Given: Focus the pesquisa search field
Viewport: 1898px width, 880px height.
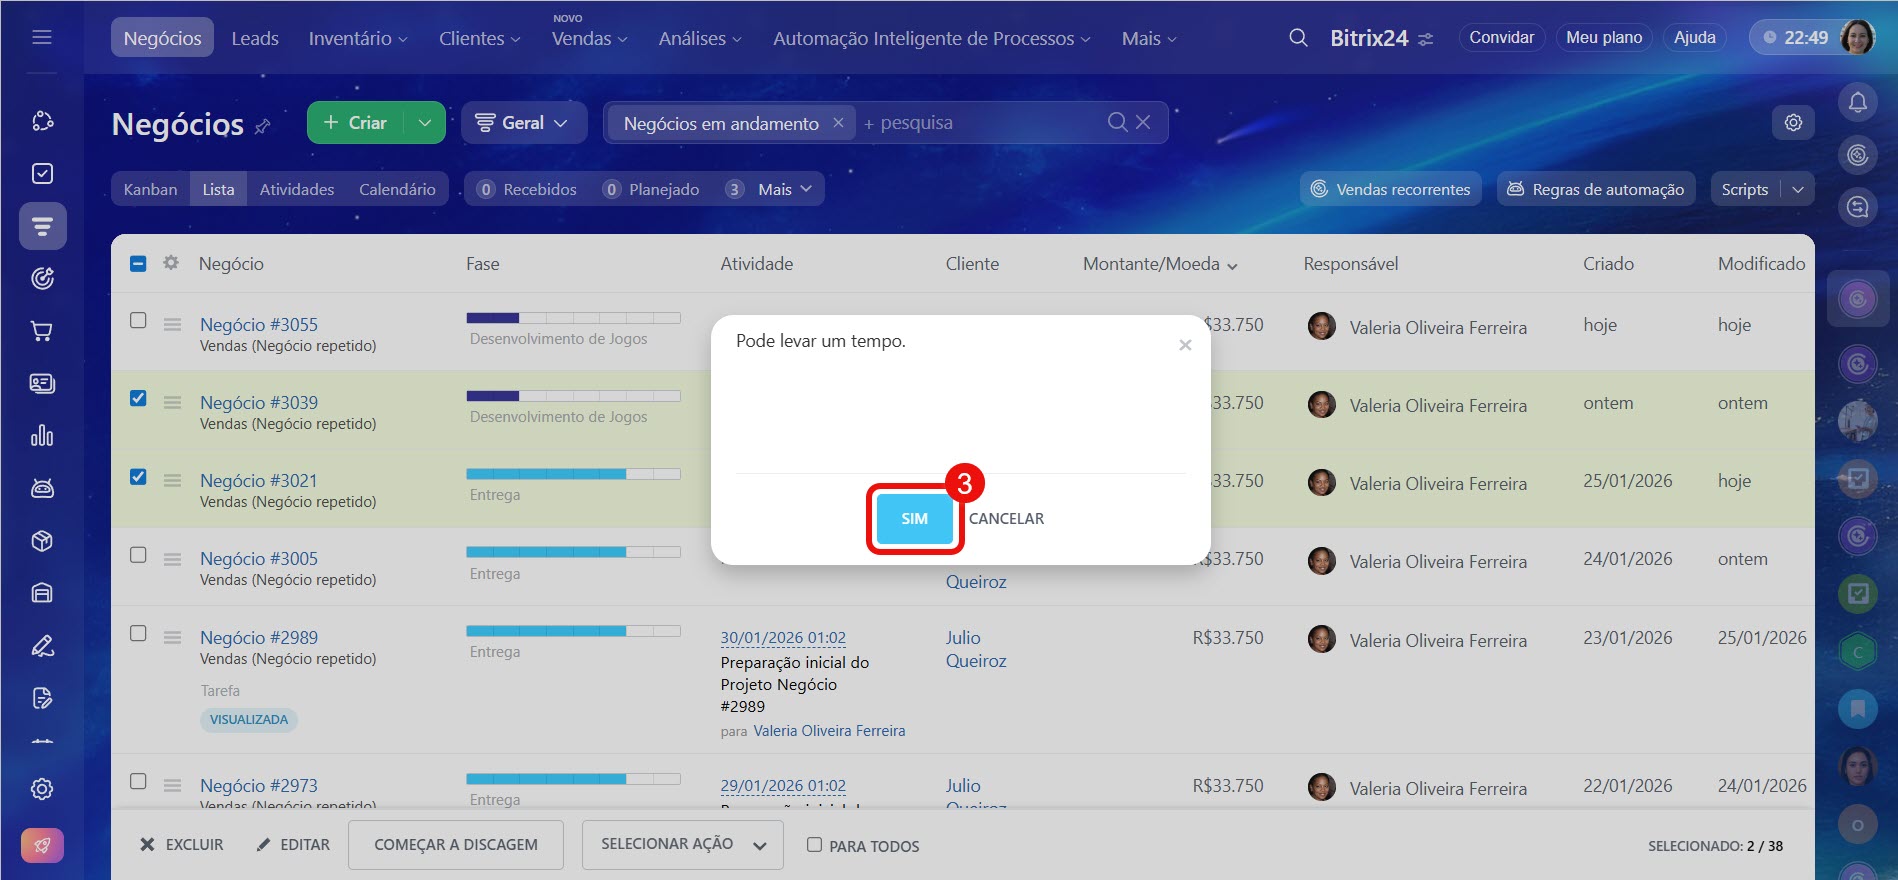Looking at the screenshot, I should [980, 123].
